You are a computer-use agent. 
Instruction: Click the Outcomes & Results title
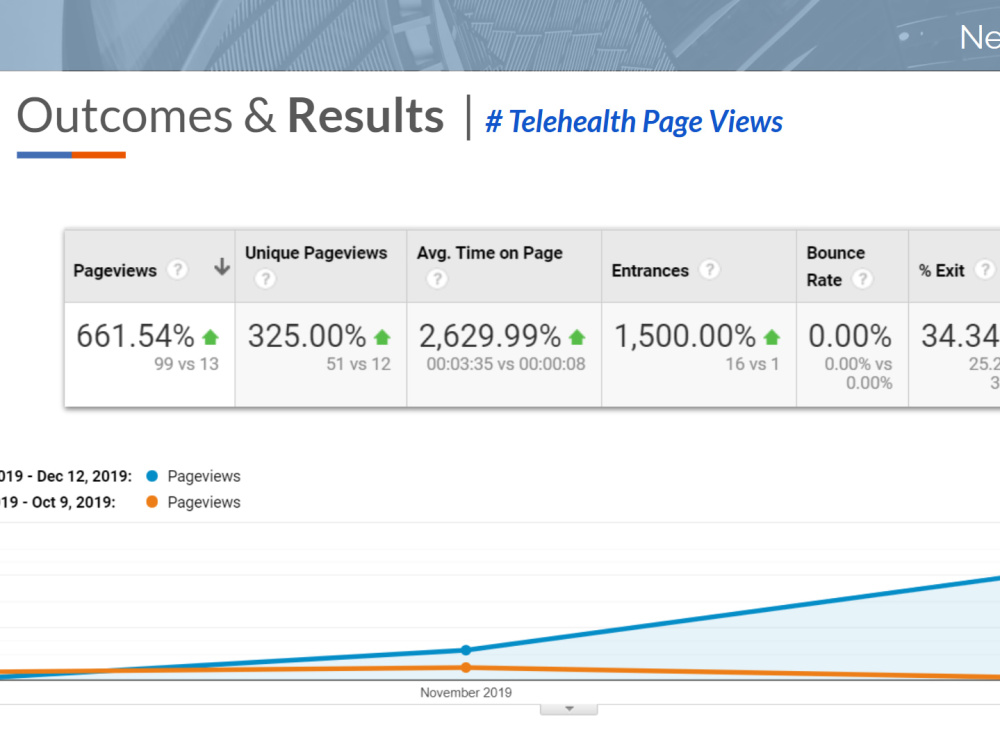tap(230, 116)
